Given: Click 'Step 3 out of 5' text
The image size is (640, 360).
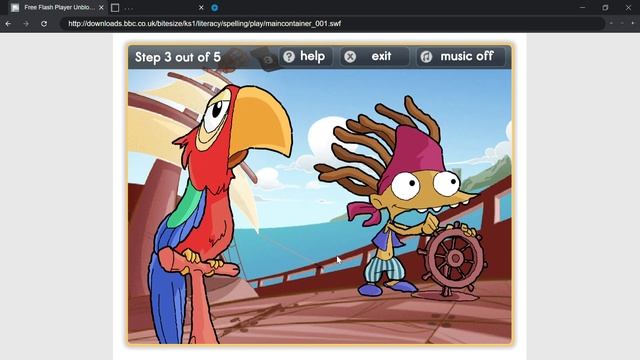Looking at the screenshot, I should click(x=178, y=57).
